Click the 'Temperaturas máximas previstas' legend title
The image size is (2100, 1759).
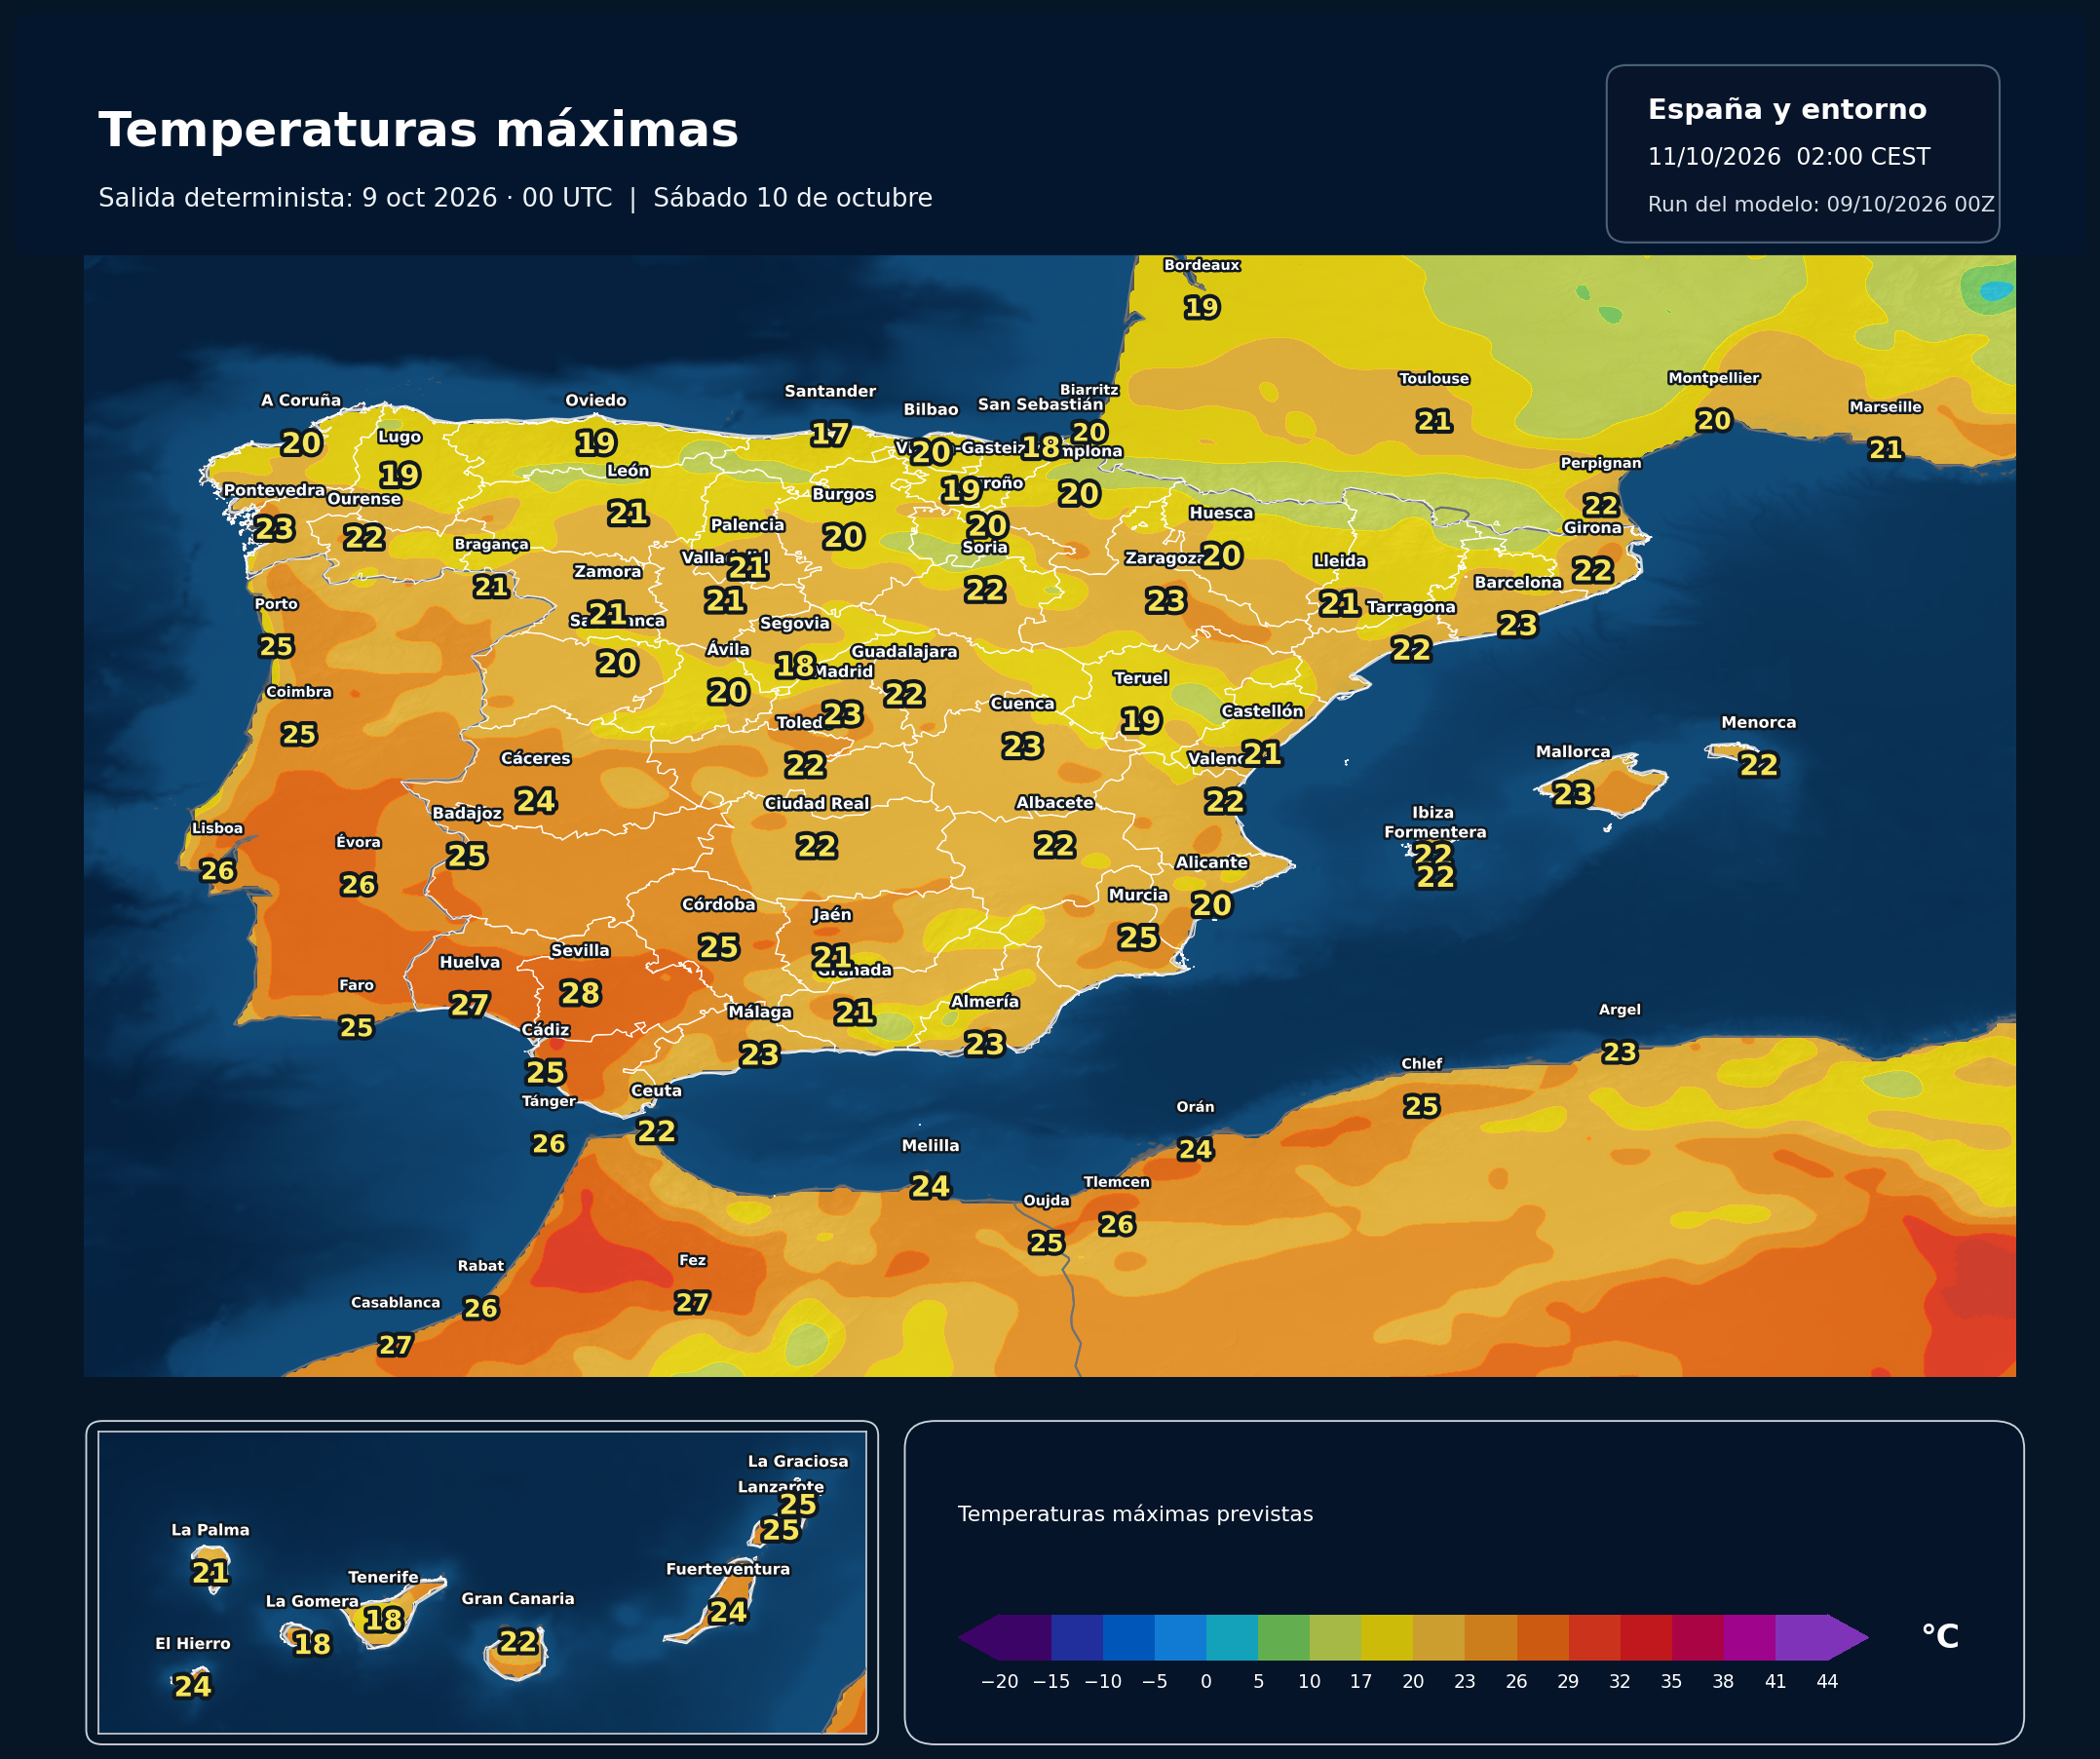point(1135,1514)
